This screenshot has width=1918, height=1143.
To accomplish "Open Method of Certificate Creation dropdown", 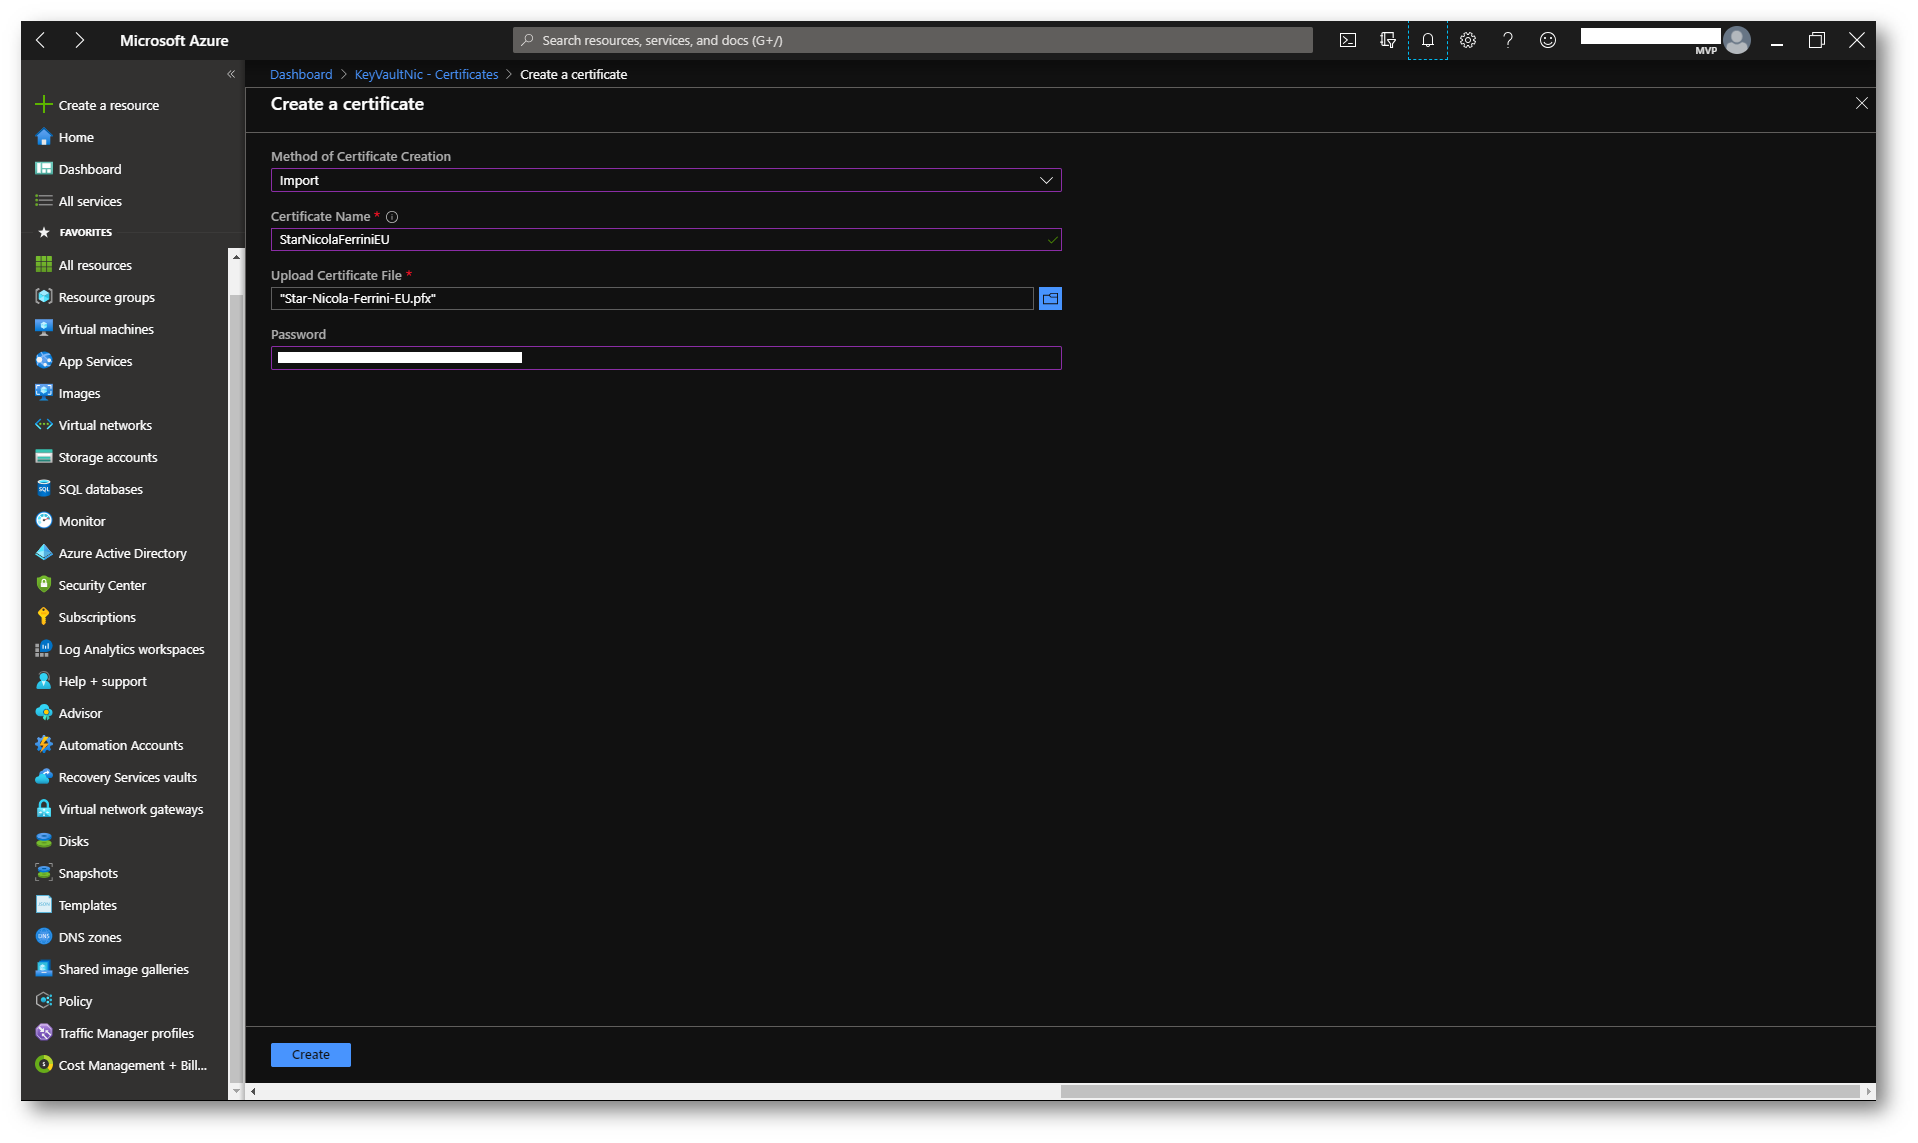I will pyautogui.click(x=666, y=180).
